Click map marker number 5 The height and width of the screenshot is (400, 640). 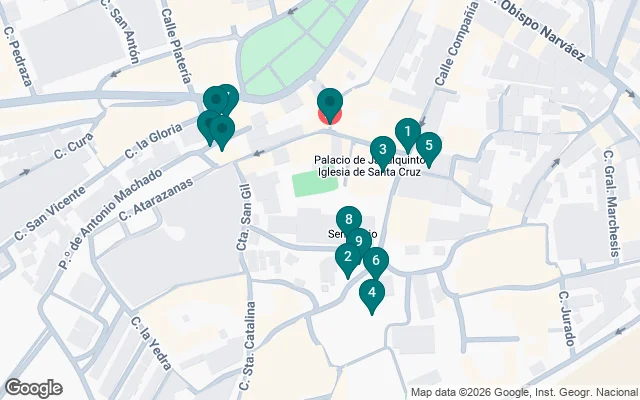click(429, 146)
